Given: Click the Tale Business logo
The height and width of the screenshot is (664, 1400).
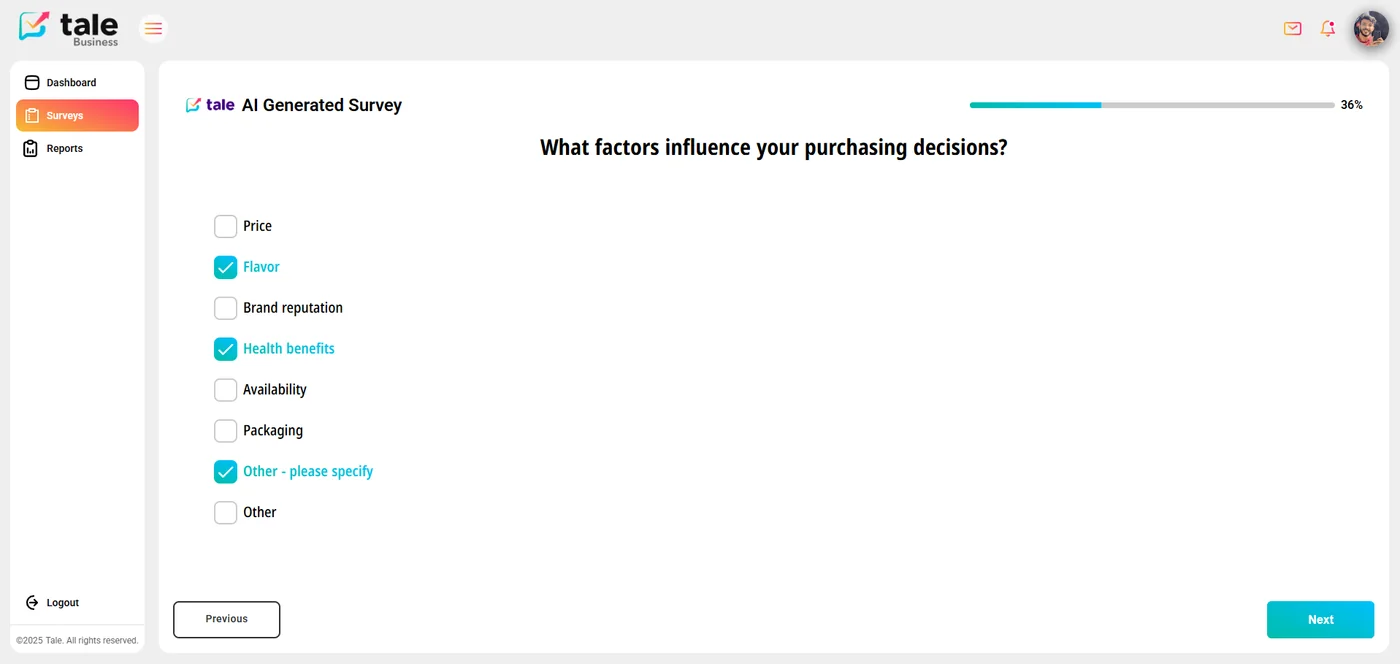Looking at the screenshot, I should tap(67, 27).
